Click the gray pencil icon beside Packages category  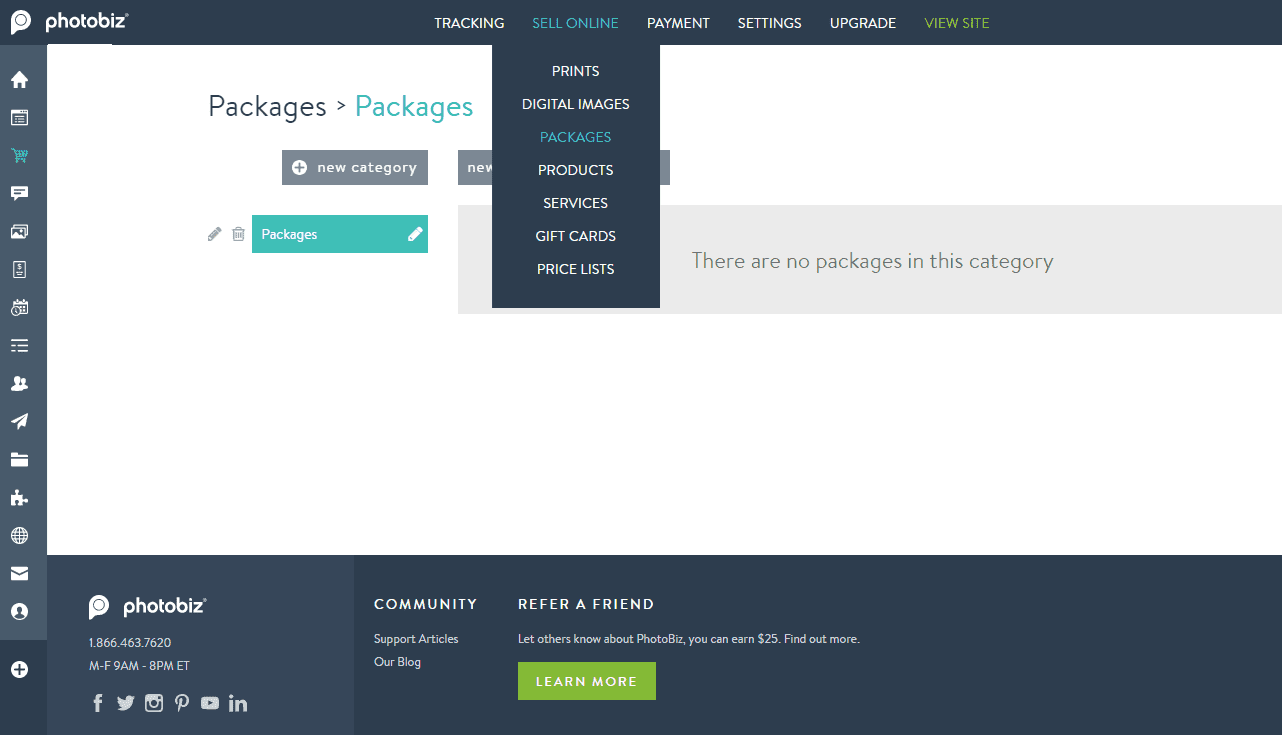click(214, 234)
